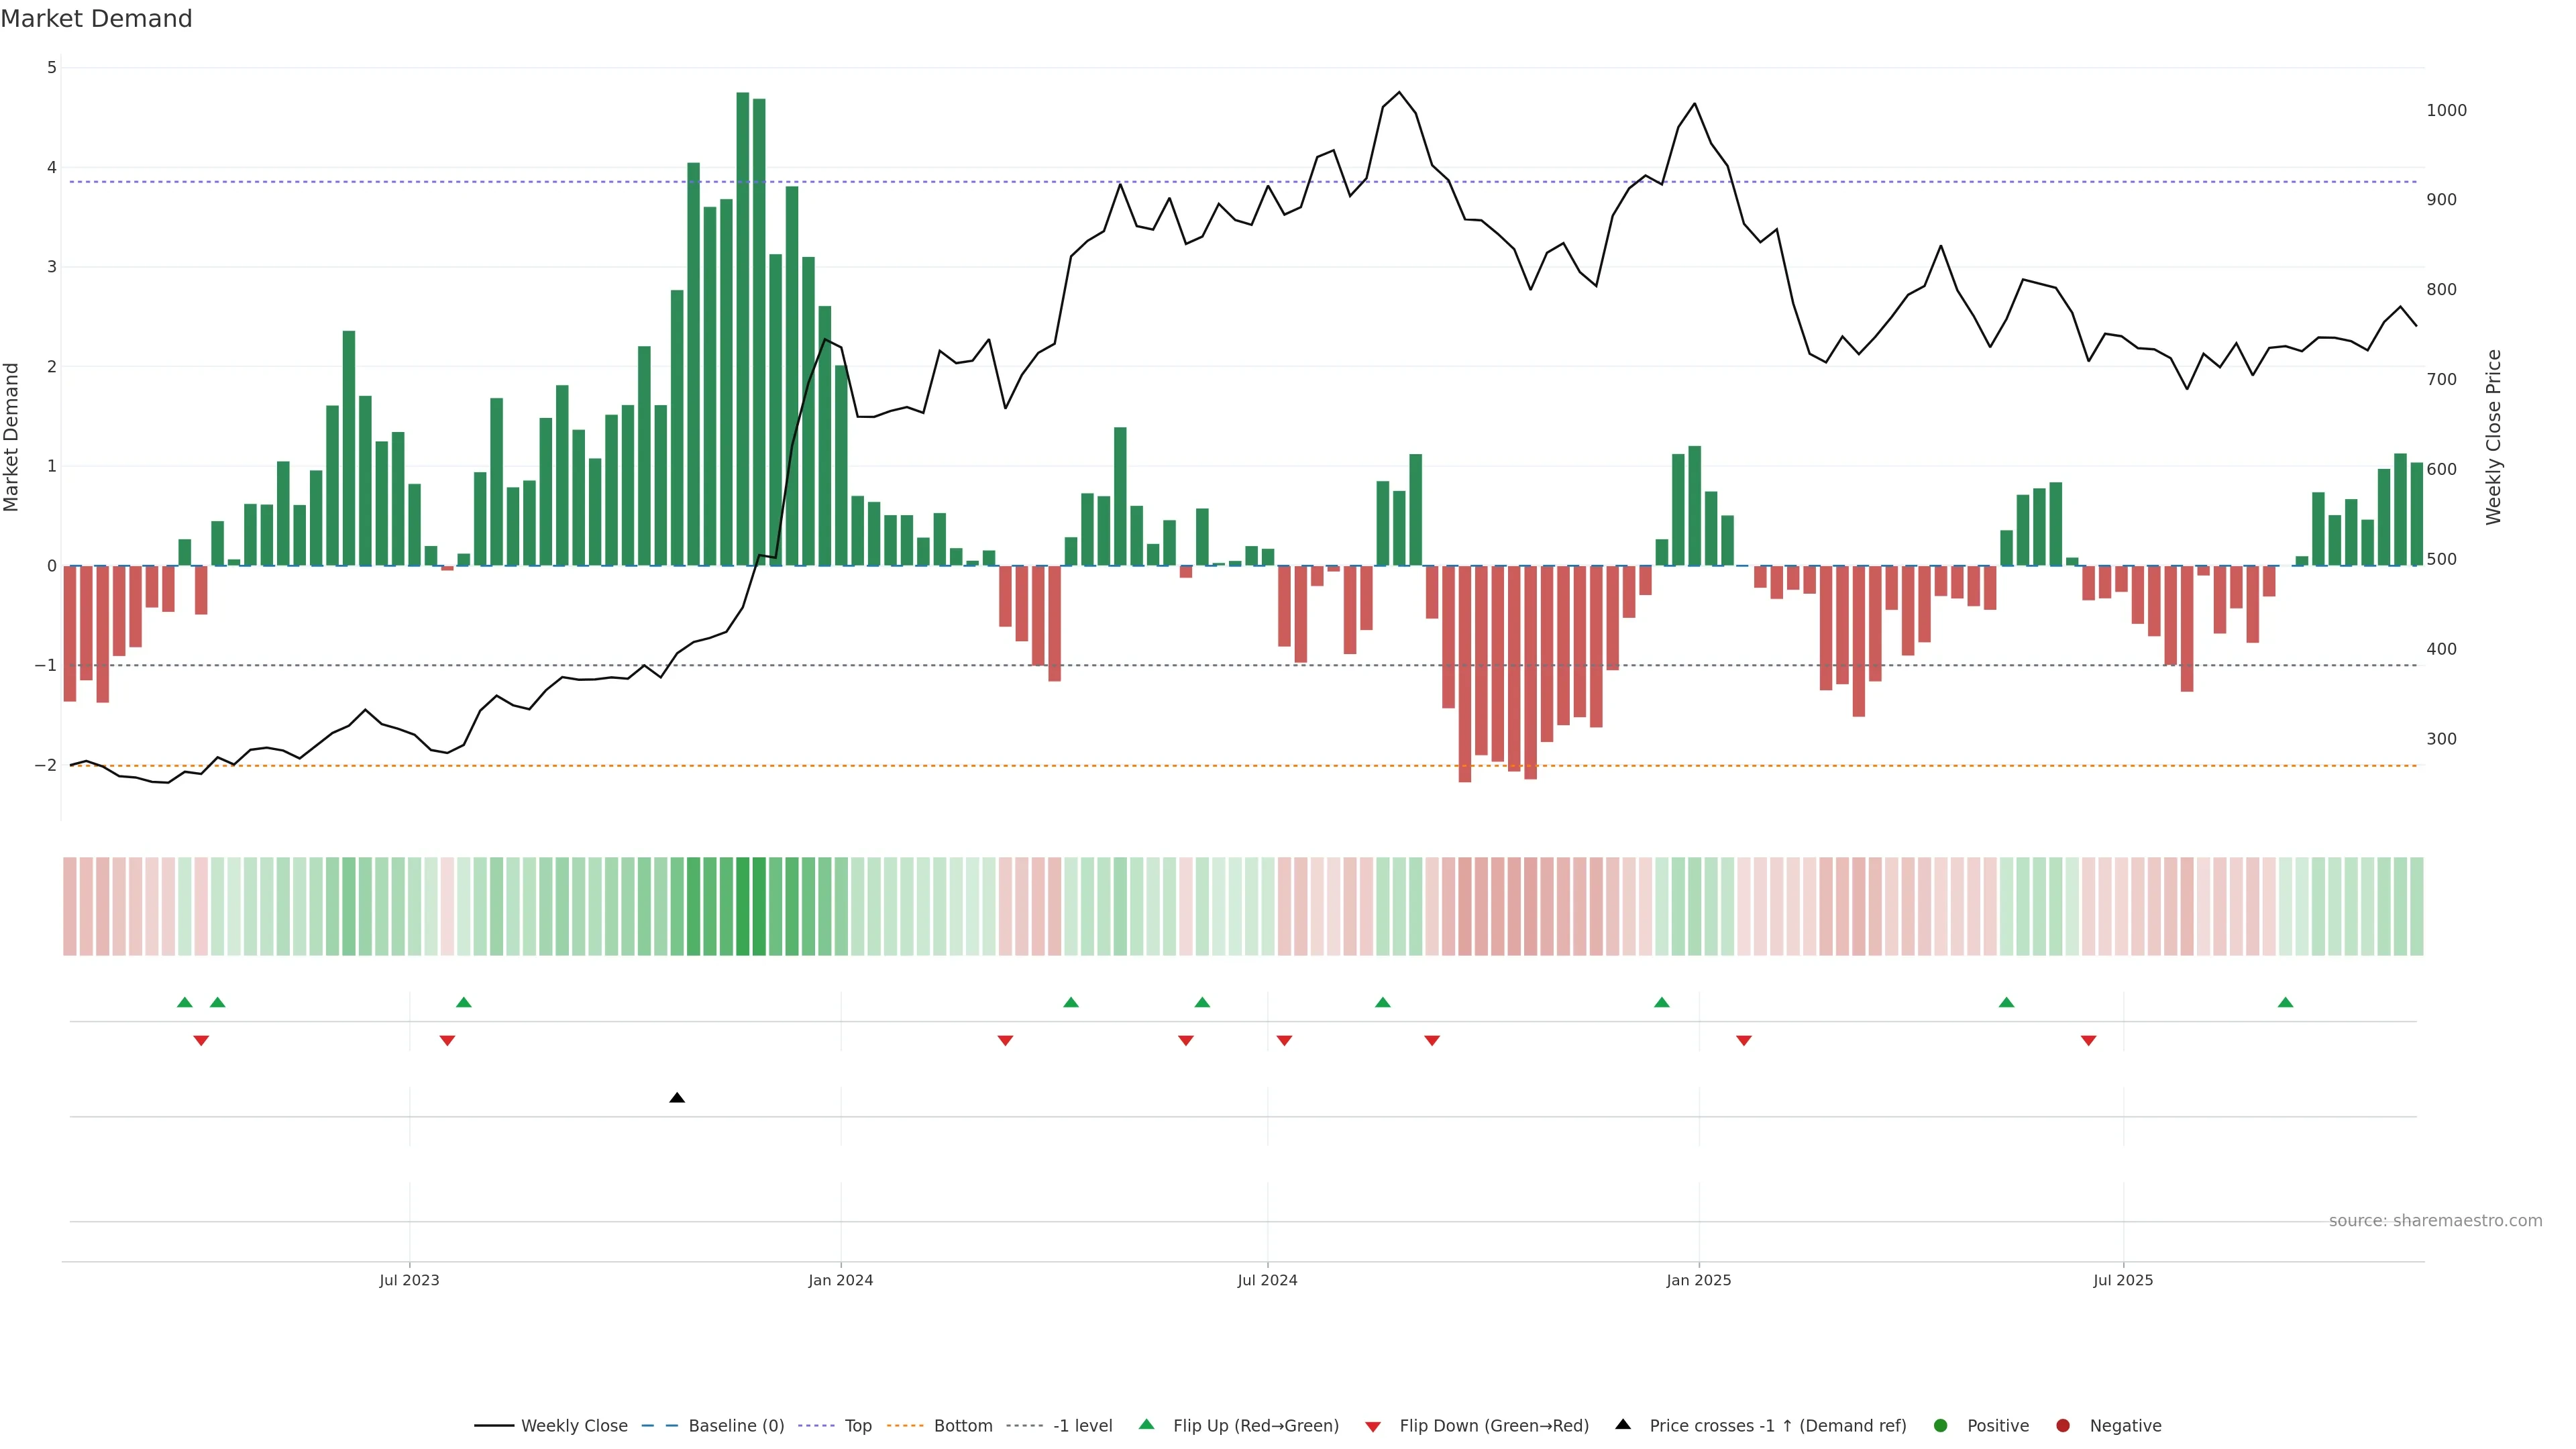The width and height of the screenshot is (2576, 1449).
Task: Click the Flip Down marker just after Jan 2025
Action: tap(1744, 1041)
